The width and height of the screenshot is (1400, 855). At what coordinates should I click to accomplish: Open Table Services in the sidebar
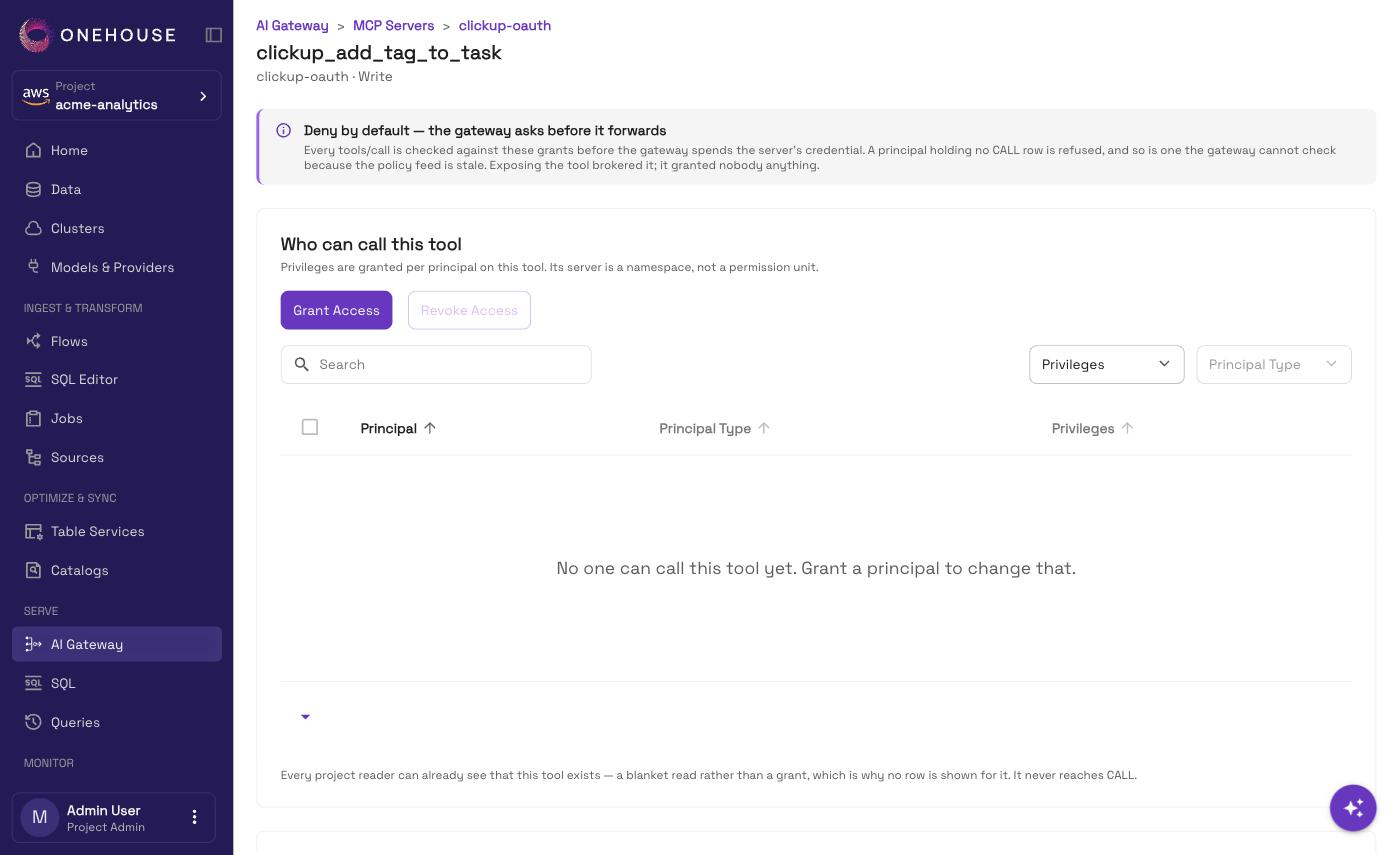click(x=117, y=531)
